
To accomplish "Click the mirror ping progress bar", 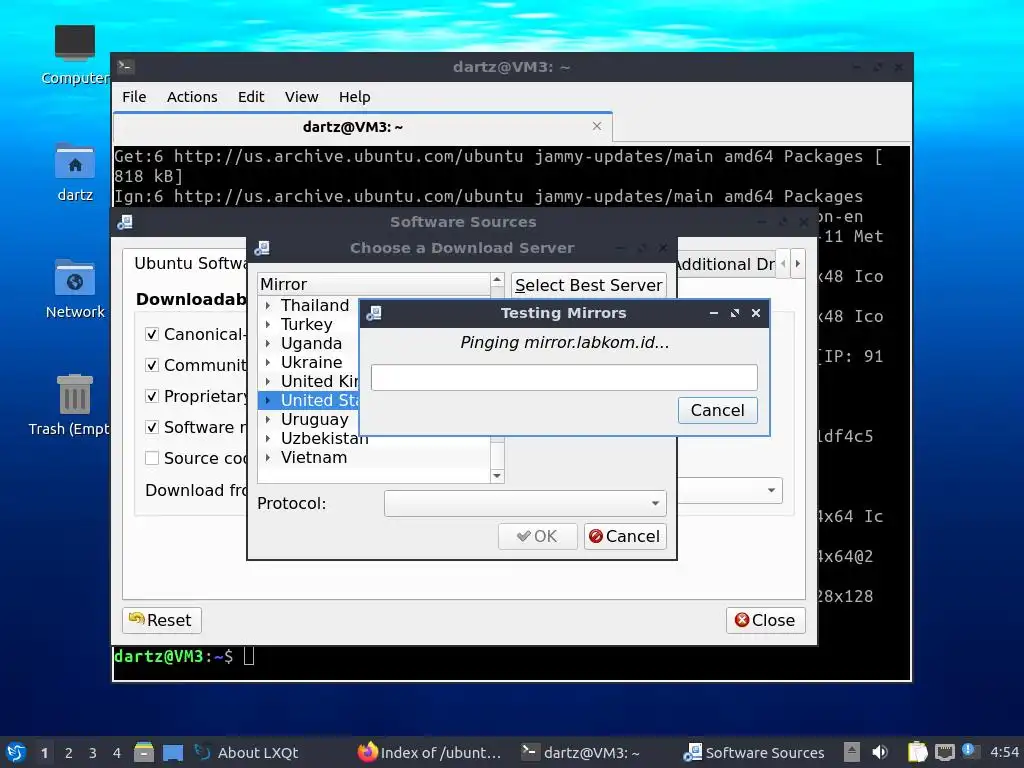I will (x=564, y=377).
